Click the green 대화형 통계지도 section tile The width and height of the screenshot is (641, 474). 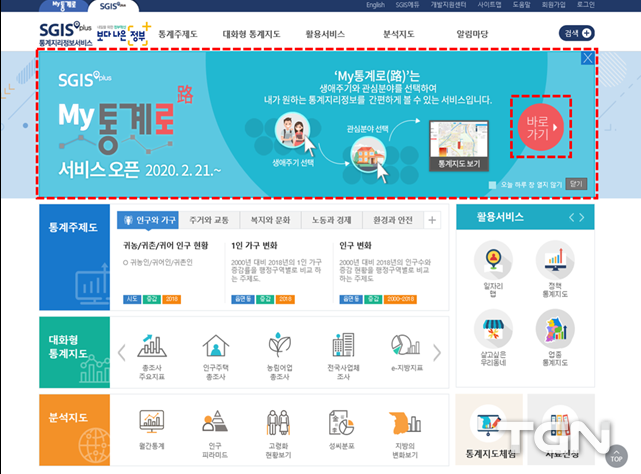tap(74, 352)
